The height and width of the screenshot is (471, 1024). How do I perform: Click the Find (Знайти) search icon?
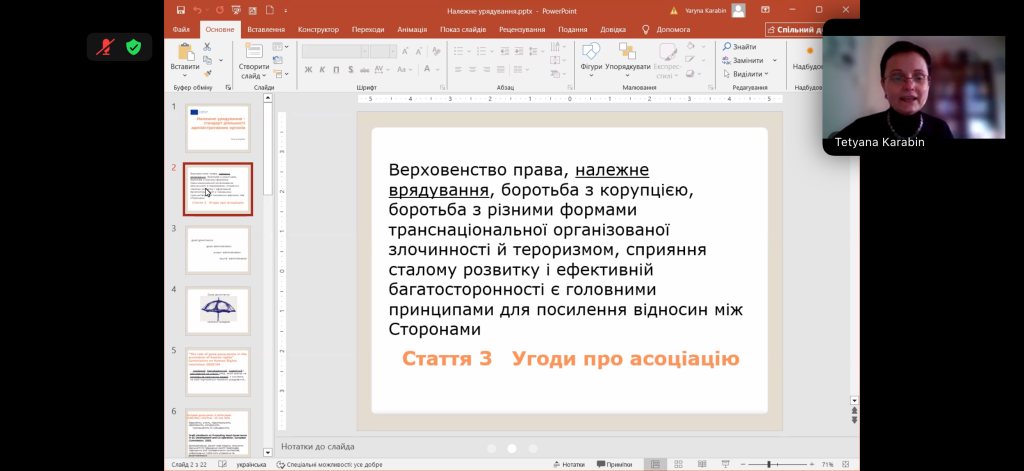coord(726,47)
